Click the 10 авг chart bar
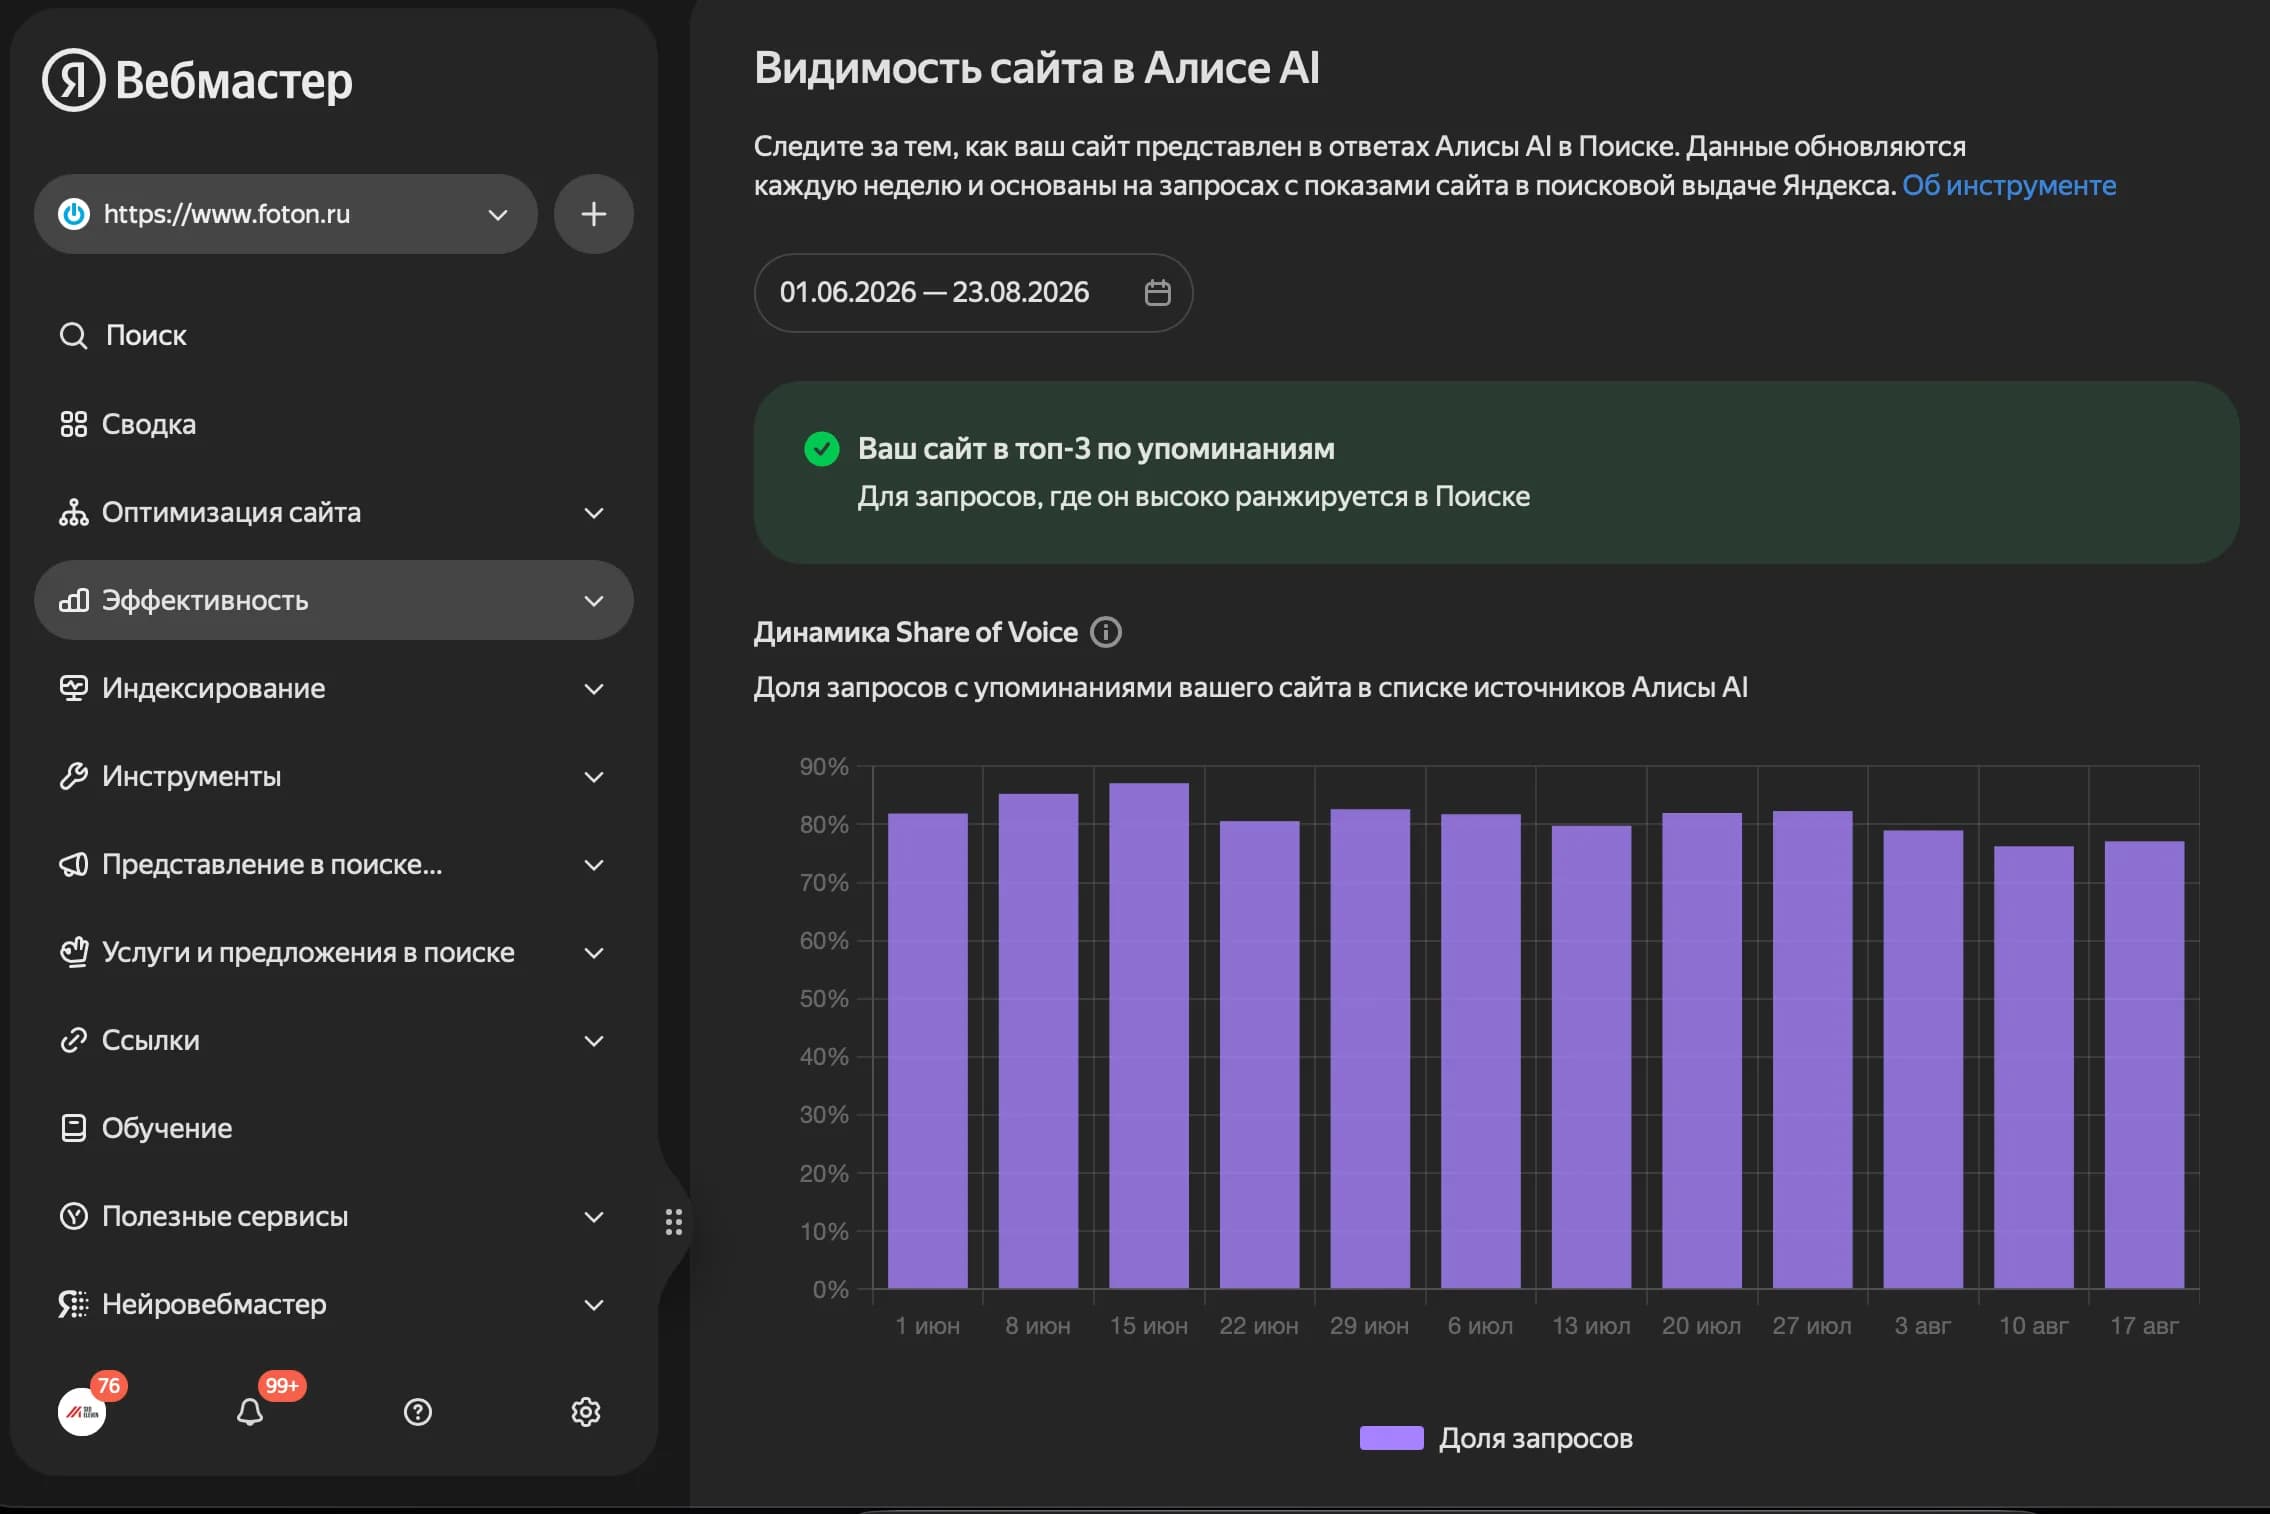Viewport: 2270px width, 1514px height. [x=2034, y=1067]
